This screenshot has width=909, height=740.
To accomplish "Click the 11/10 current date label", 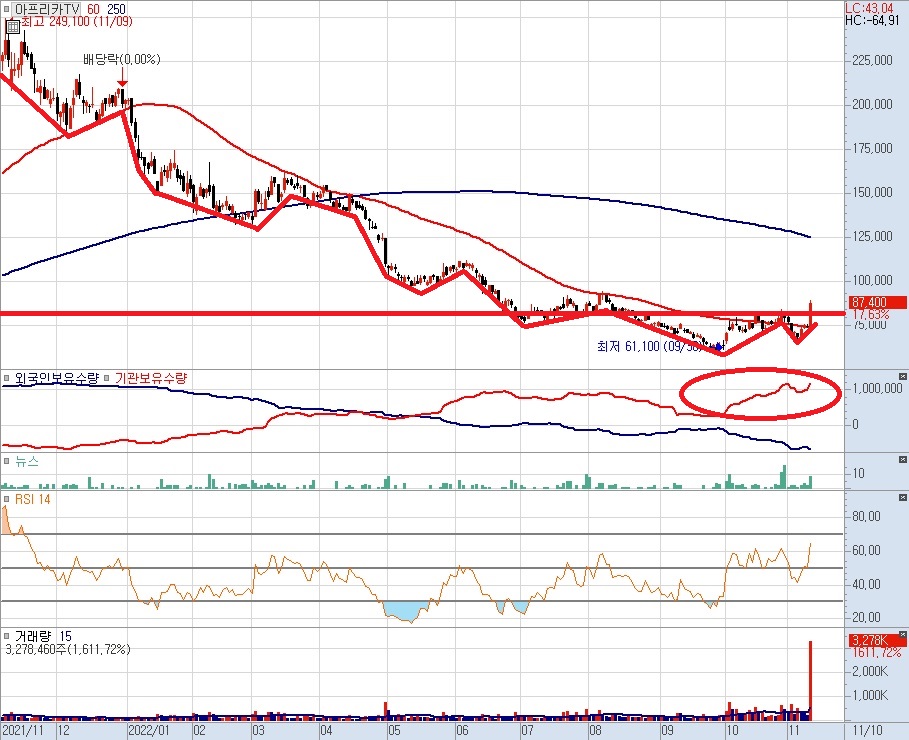I will (x=868, y=730).
